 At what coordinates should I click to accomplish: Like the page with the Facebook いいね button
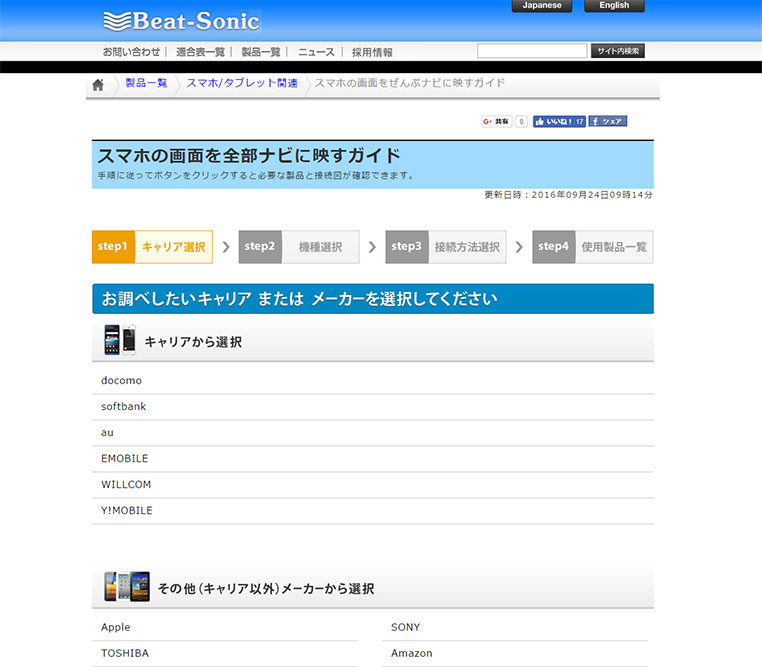559,121
